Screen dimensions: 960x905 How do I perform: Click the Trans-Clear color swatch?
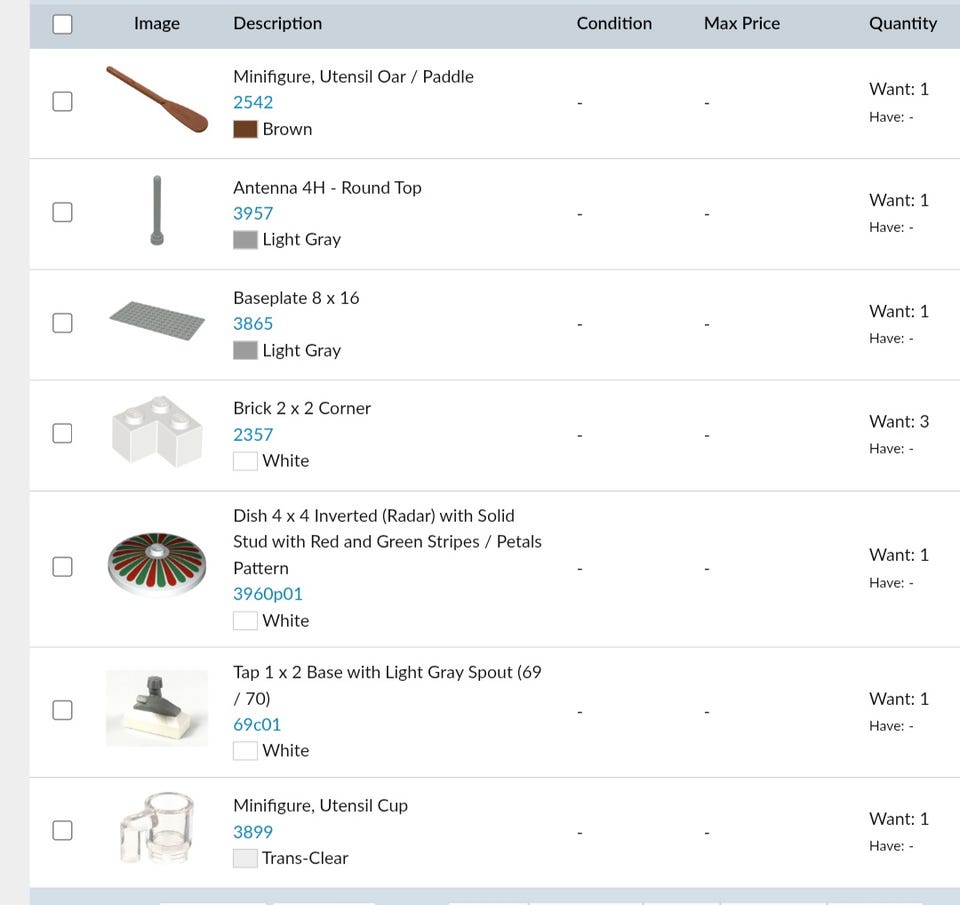[245, 858]
